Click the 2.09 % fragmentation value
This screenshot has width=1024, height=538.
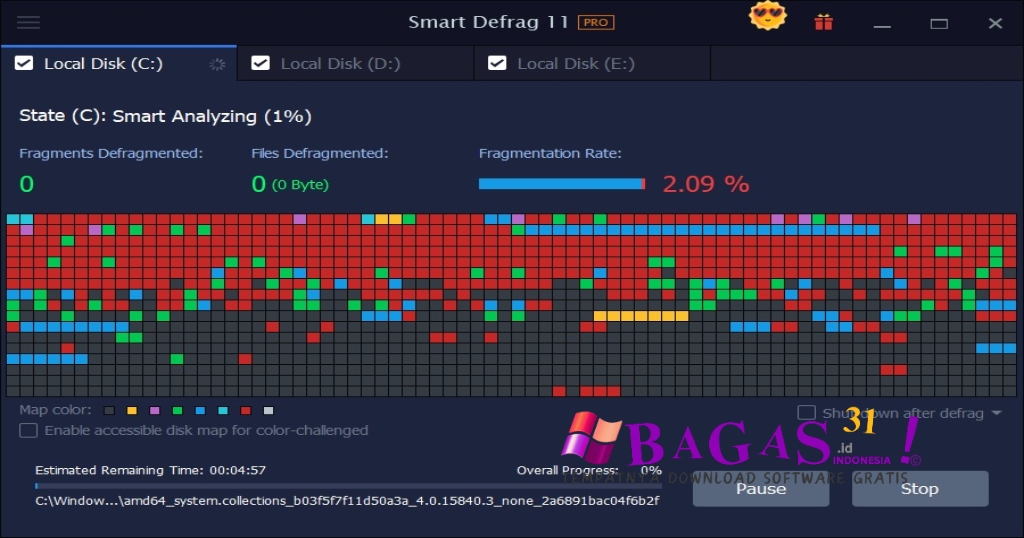coord(705,184)
